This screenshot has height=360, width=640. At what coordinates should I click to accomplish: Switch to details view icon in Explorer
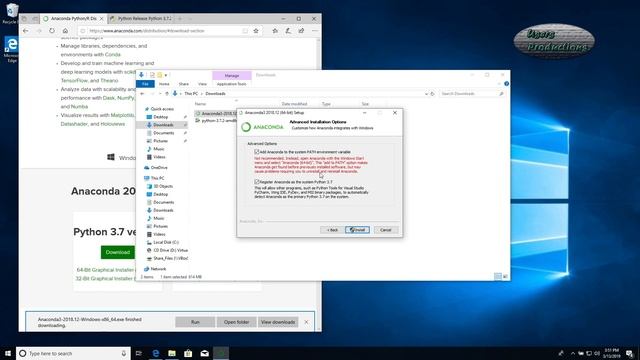498,277
